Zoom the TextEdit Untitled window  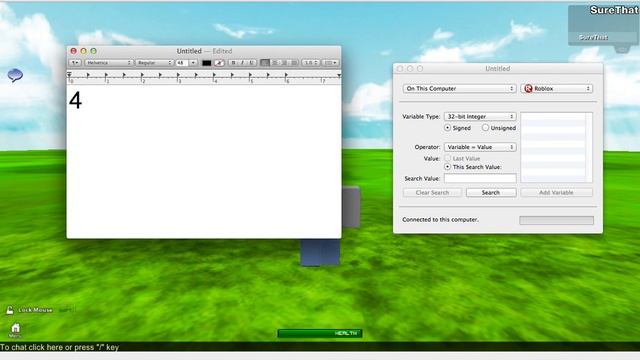pos(93,51)
